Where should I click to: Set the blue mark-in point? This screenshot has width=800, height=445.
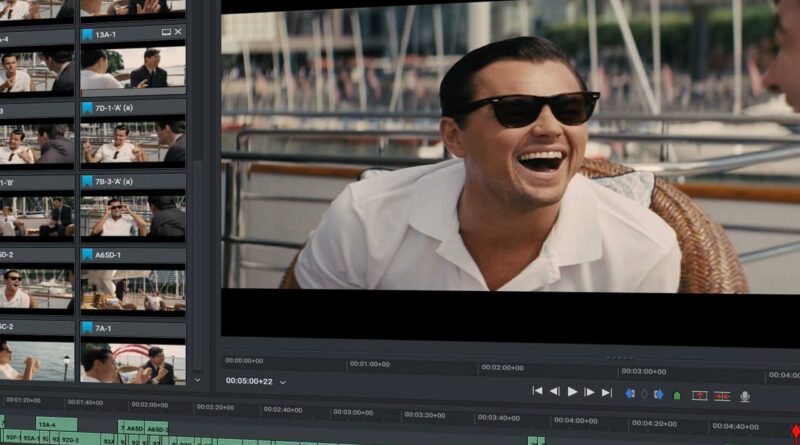pyautogui.click(x=630, y=393)
